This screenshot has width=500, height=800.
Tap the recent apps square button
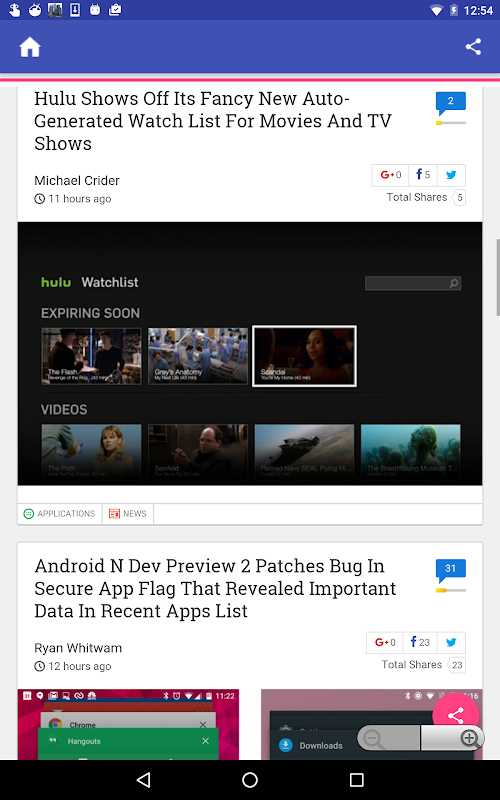pos(357,780)
